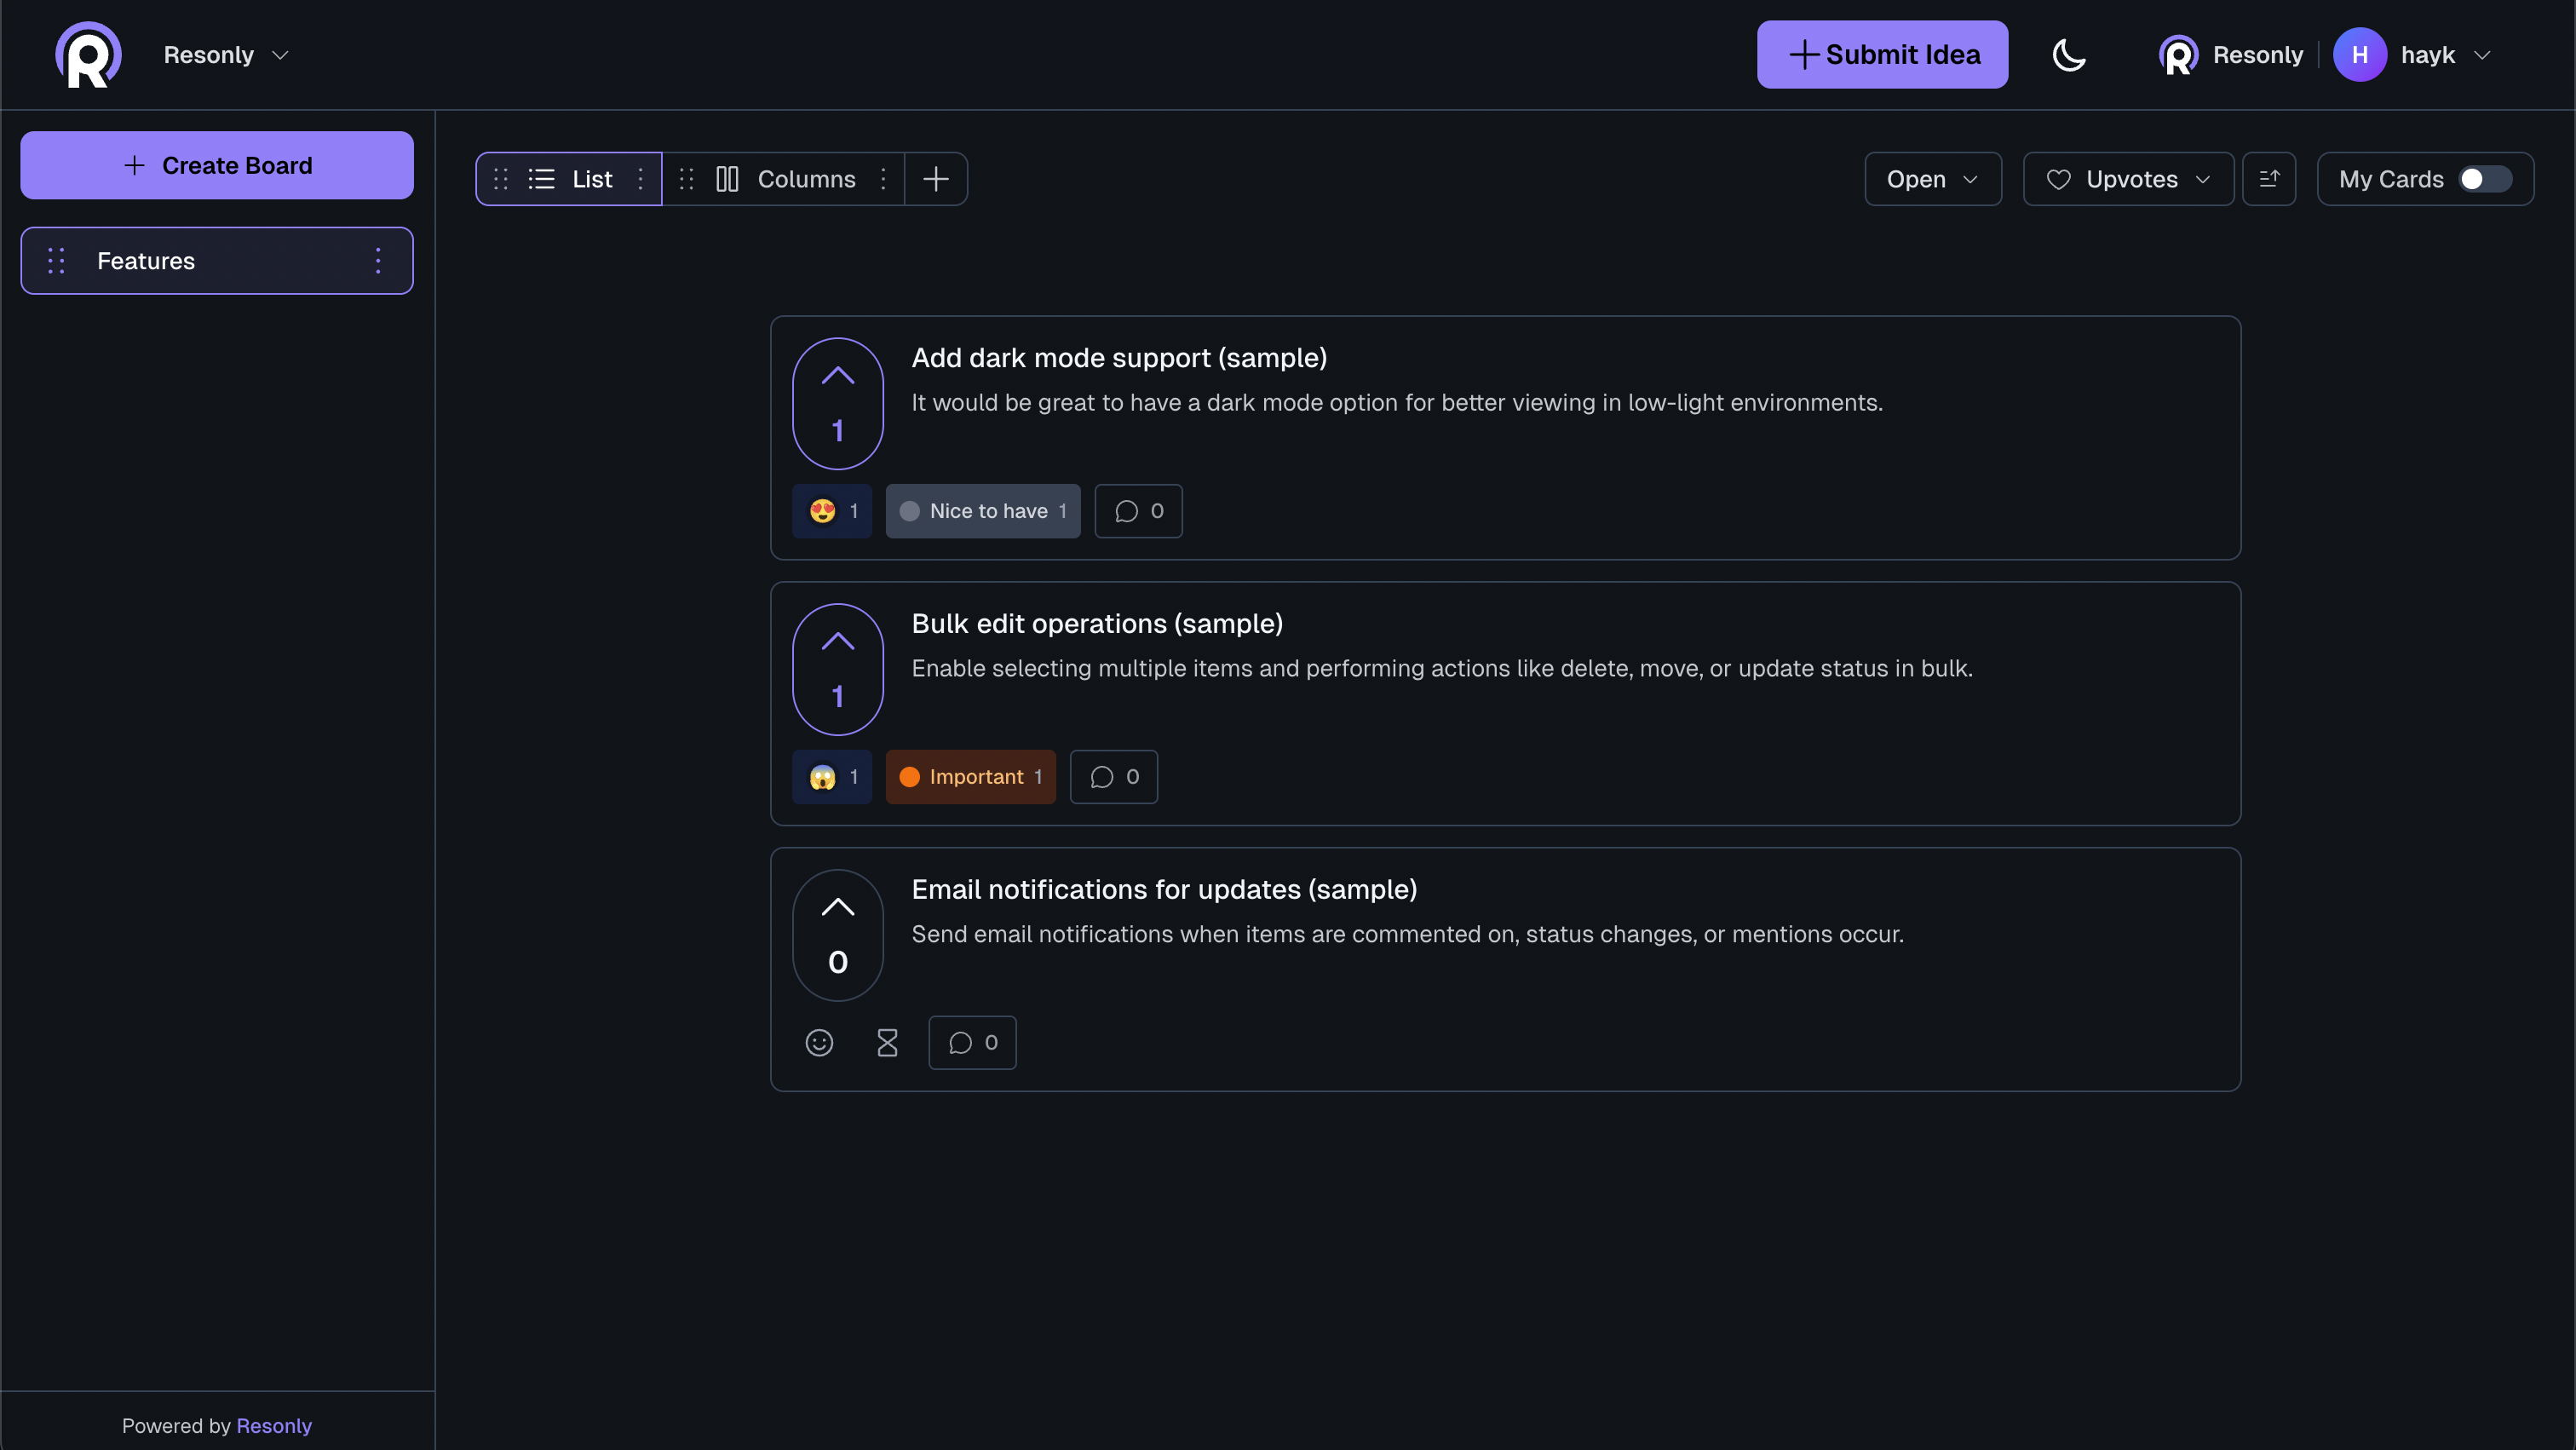Screen dimensions: 2576x1450
Task: Open the emoji reaction picker on email notifications card
Action: (819, 1042)
